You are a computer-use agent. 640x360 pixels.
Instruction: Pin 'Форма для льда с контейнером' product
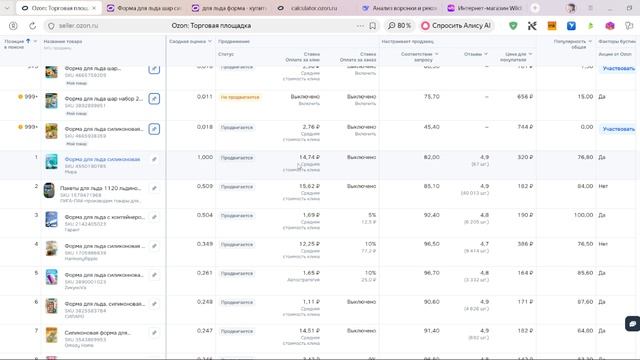pyautogui.click(x=154, y=217)
